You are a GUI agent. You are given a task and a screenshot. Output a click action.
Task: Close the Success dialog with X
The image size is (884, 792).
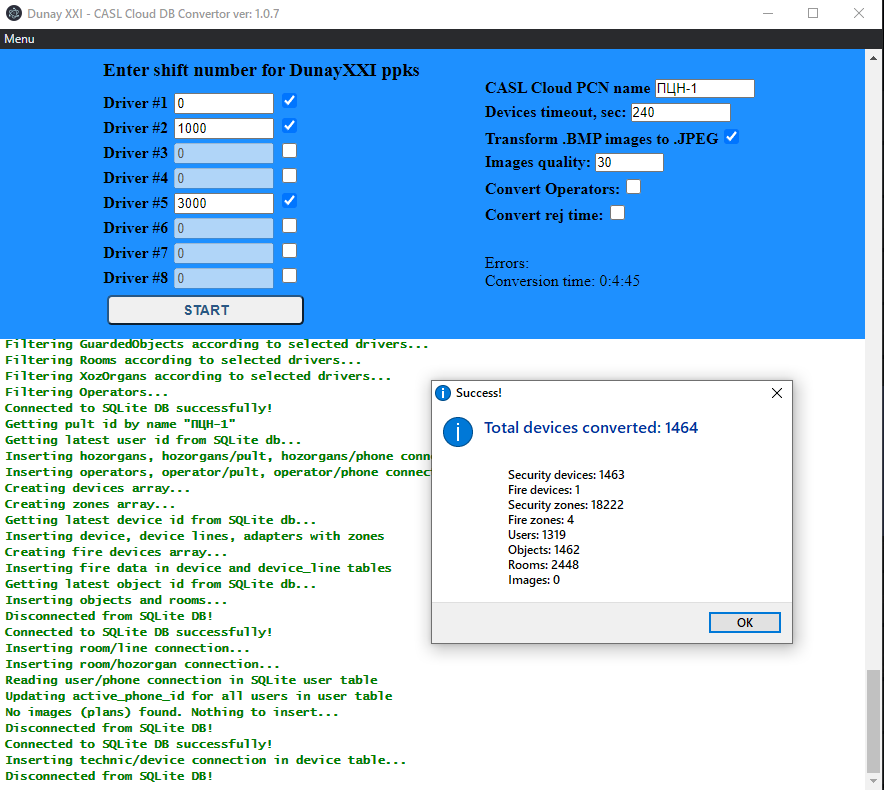pos(777,393)
